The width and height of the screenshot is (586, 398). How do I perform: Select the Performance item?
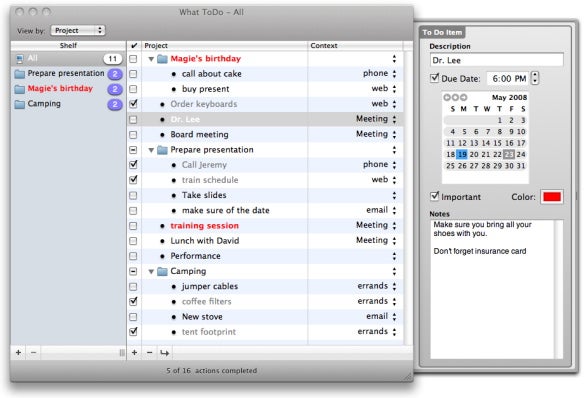click(195, 256)
